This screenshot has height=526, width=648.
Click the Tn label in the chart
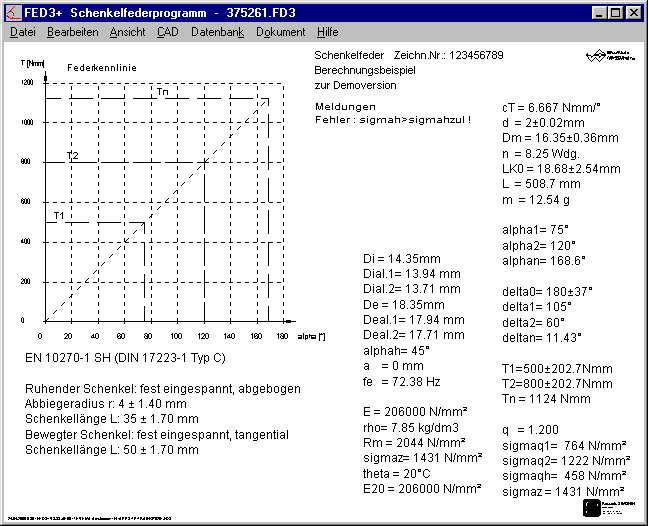pos(163,92)
